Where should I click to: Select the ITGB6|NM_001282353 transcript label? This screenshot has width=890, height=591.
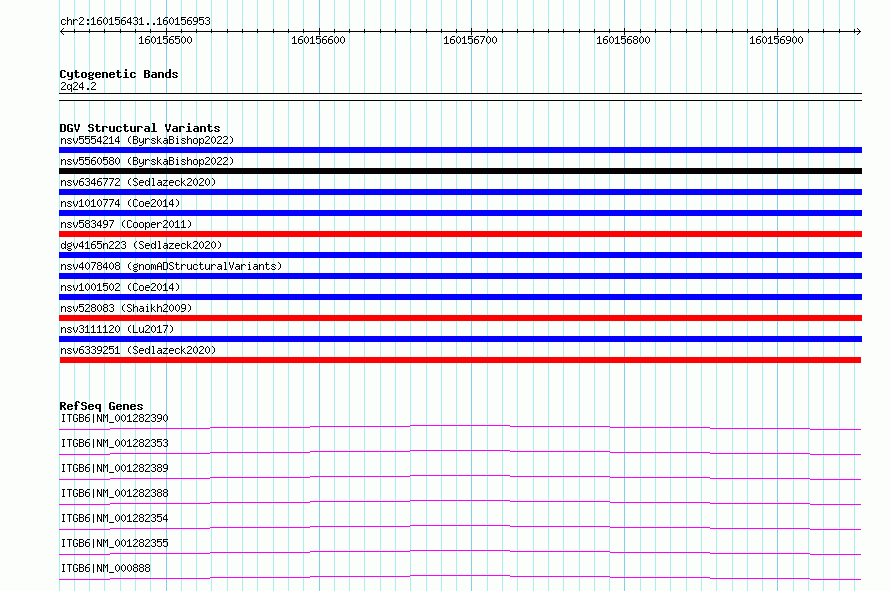pos(115,443)
